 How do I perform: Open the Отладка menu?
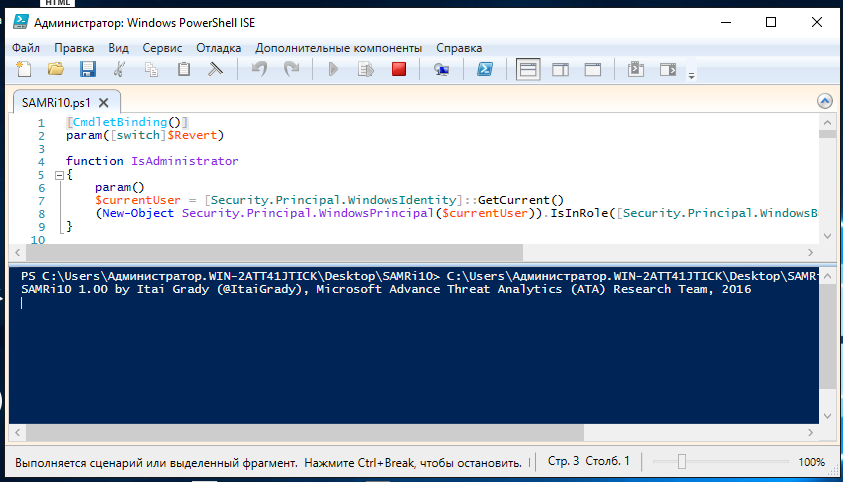(x=218, y=48)
